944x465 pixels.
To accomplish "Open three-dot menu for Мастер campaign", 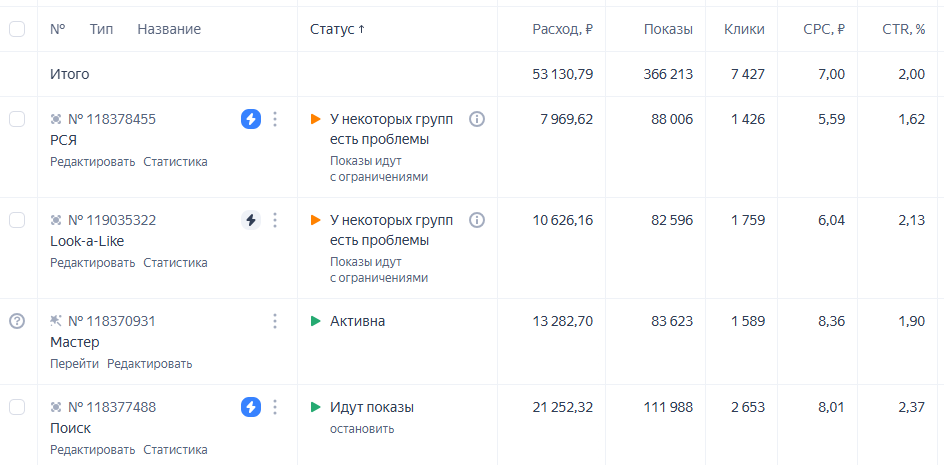I will click(x=275, y=321).
